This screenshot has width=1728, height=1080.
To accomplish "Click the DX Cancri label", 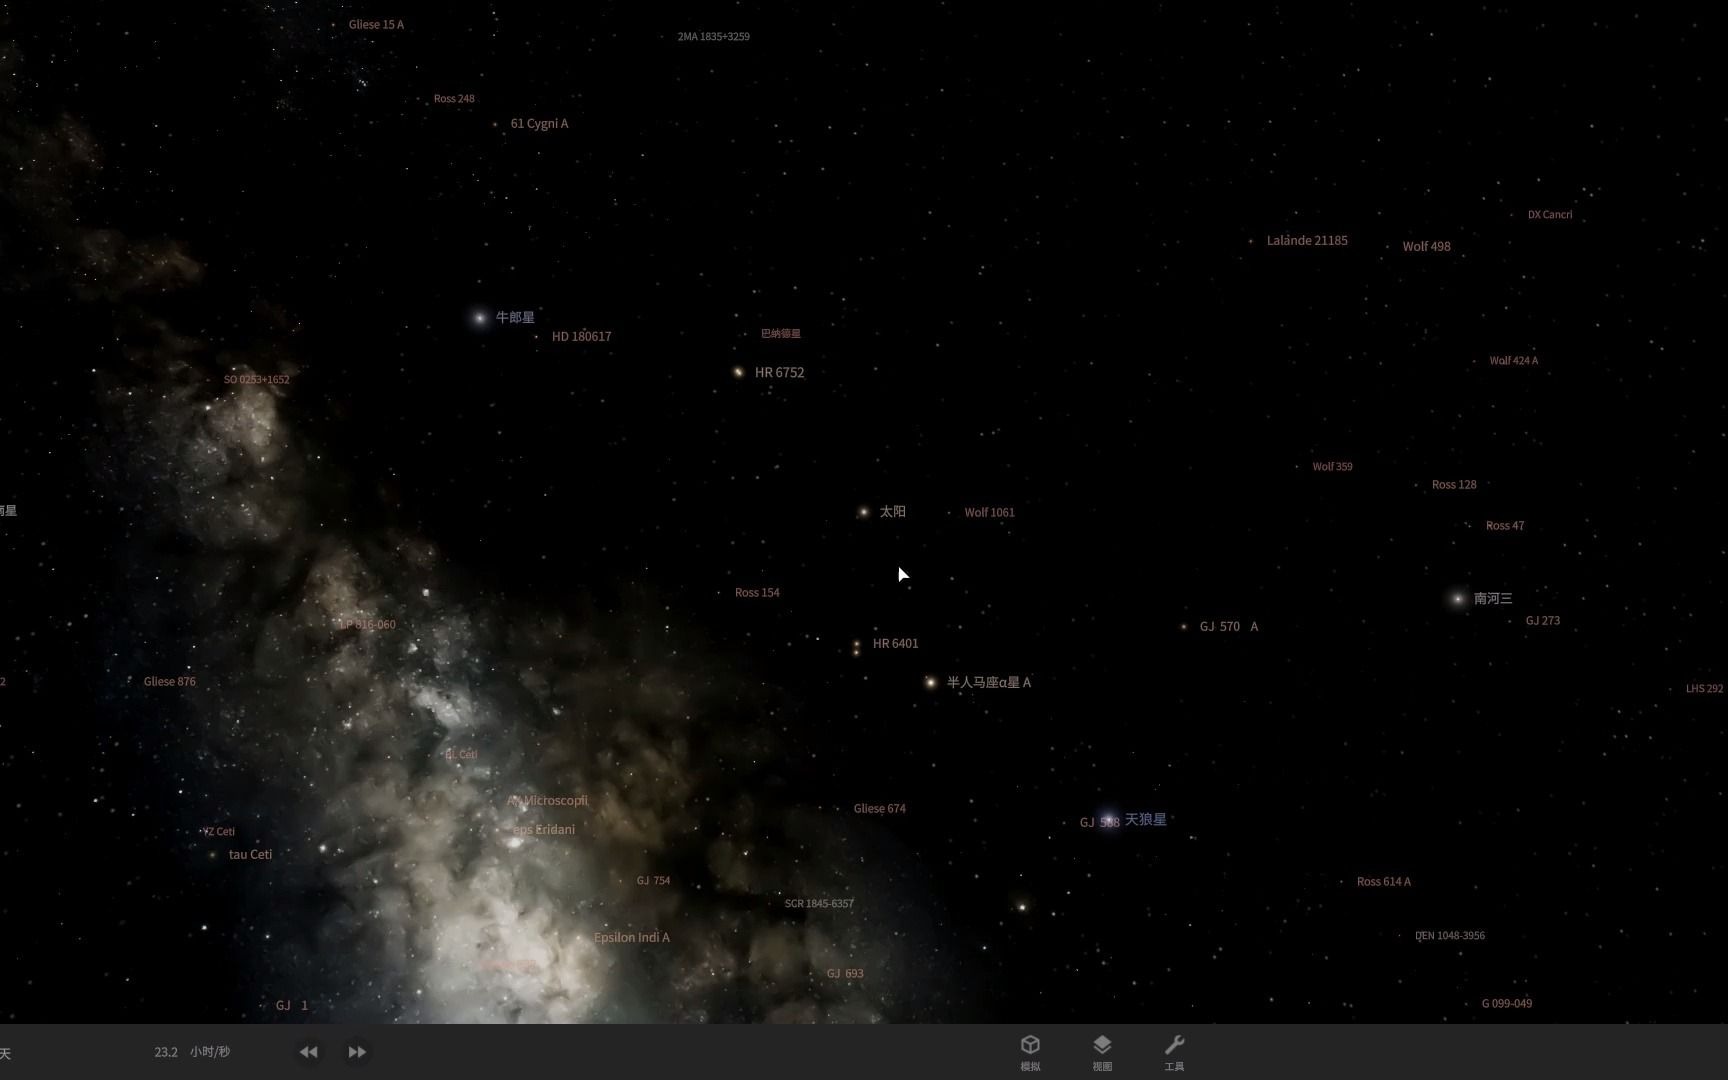I will [1549, 215].
